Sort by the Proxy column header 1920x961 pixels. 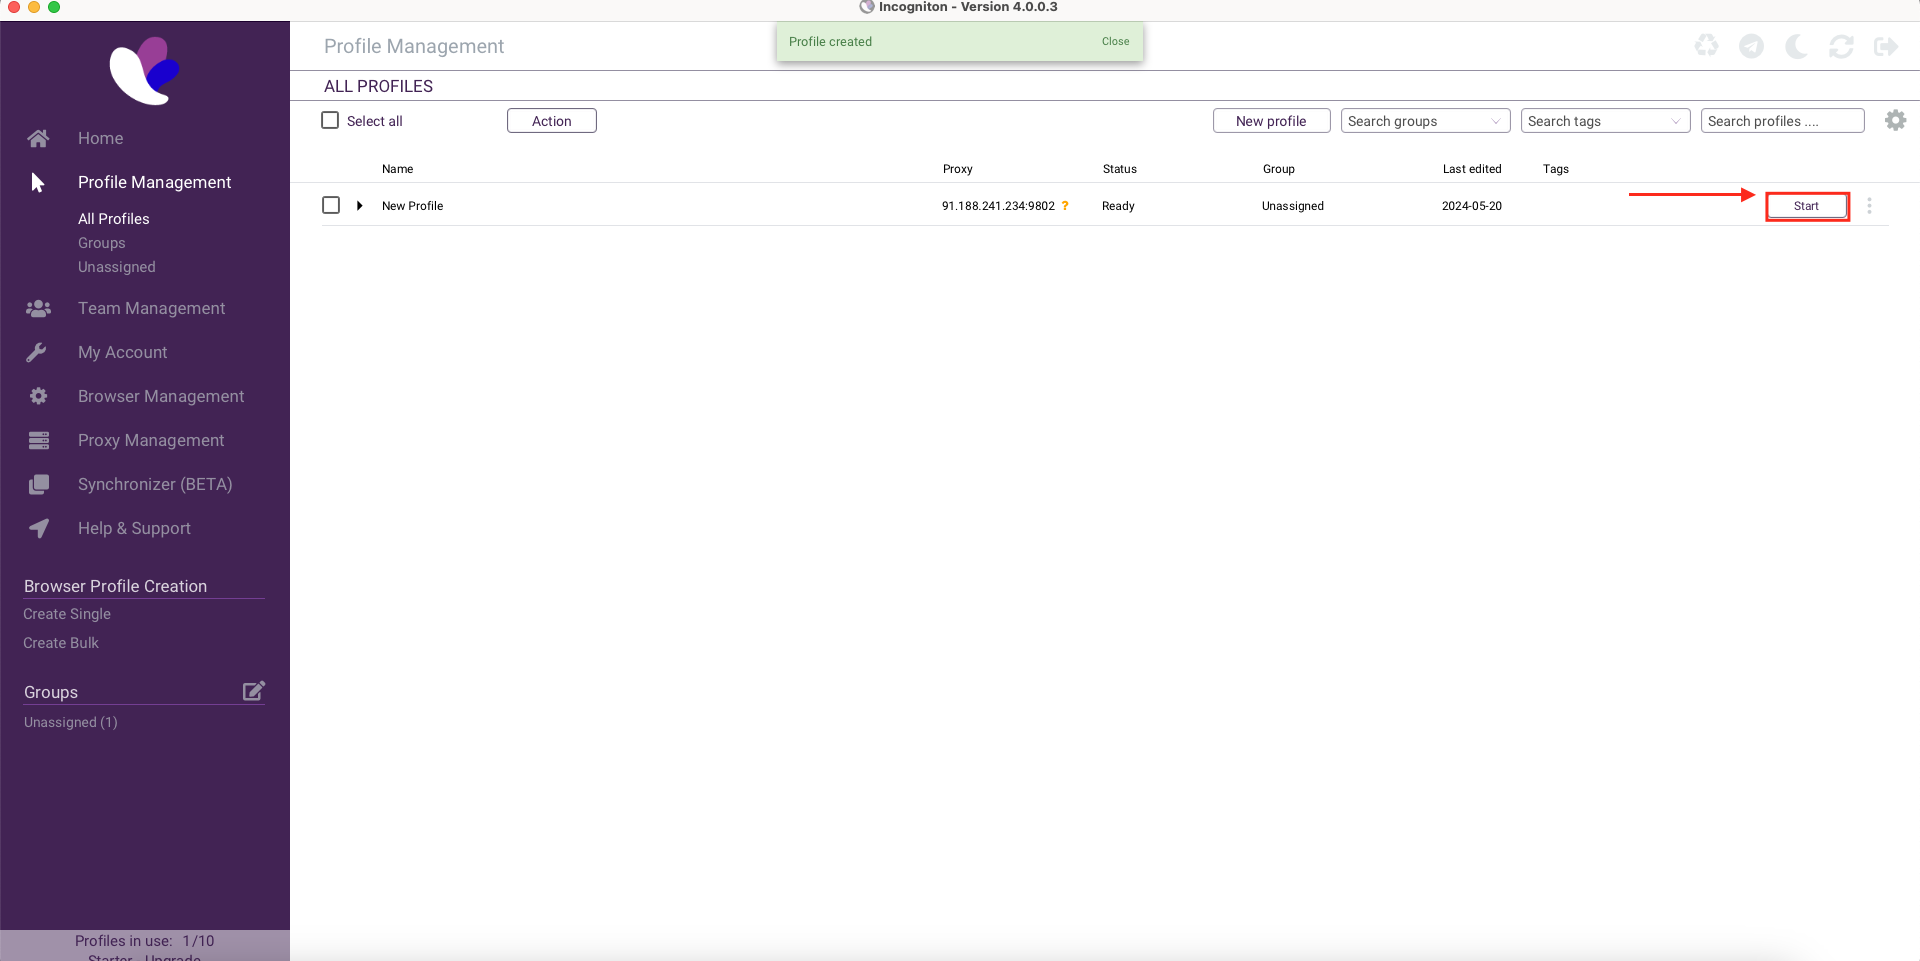[958, 169]
